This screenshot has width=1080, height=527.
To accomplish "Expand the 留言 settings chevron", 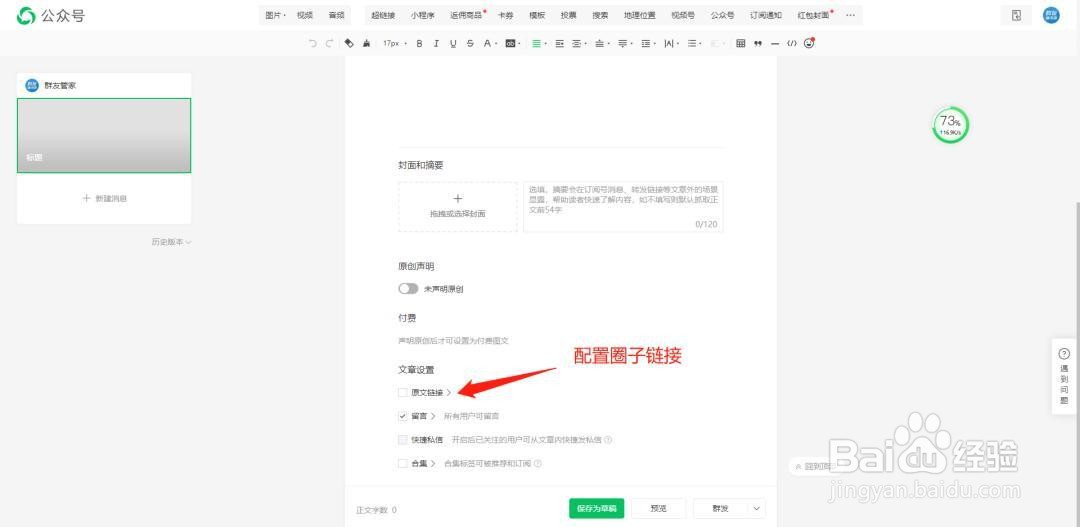I will coord(433,416).
